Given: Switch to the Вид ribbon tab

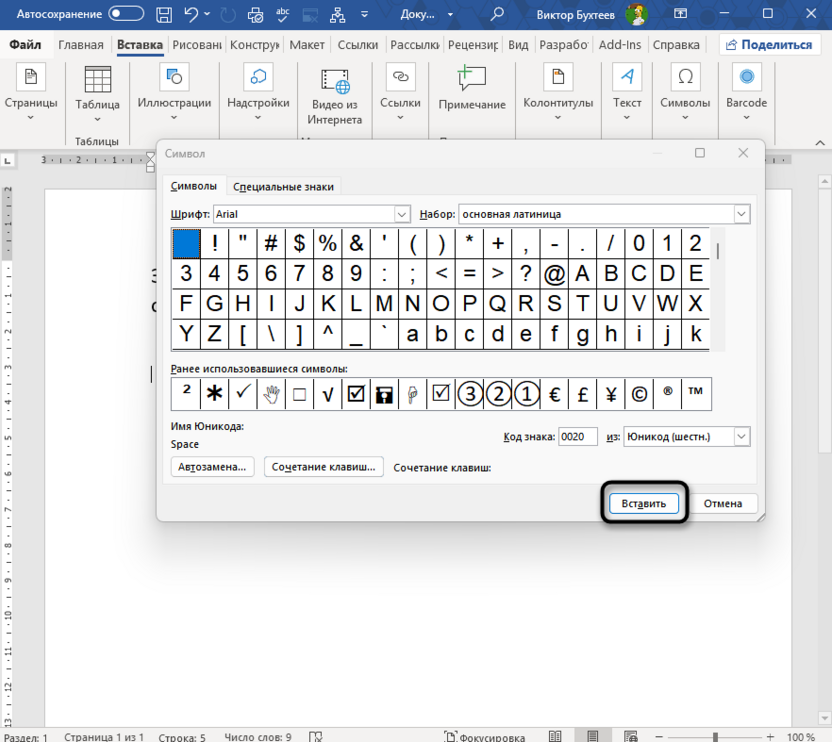Looking at the screenshot, I should (x=518, y=45).
